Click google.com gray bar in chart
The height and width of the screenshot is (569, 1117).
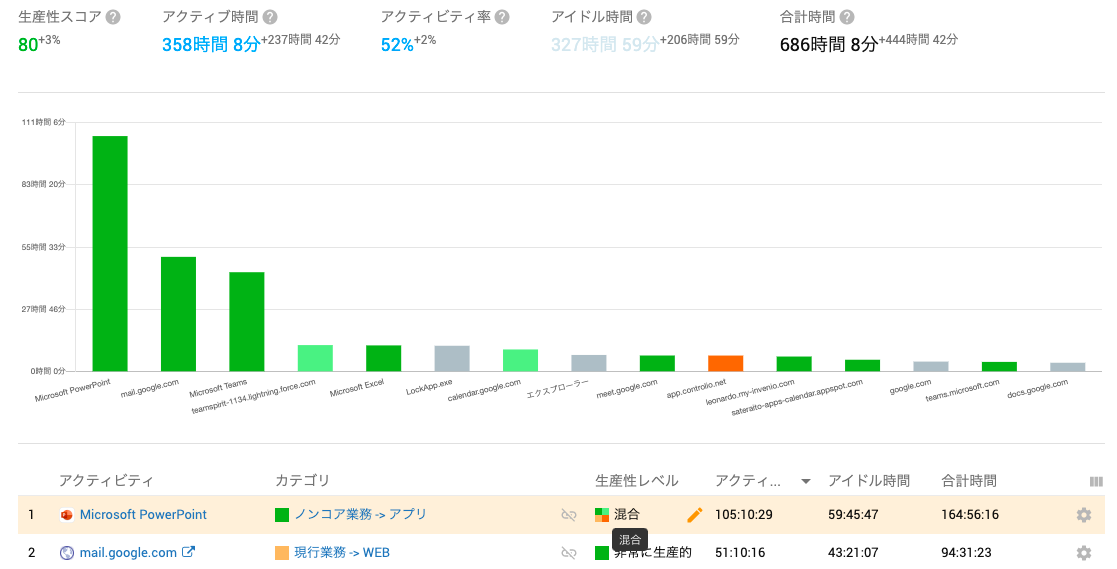click(x=930, y=366)
